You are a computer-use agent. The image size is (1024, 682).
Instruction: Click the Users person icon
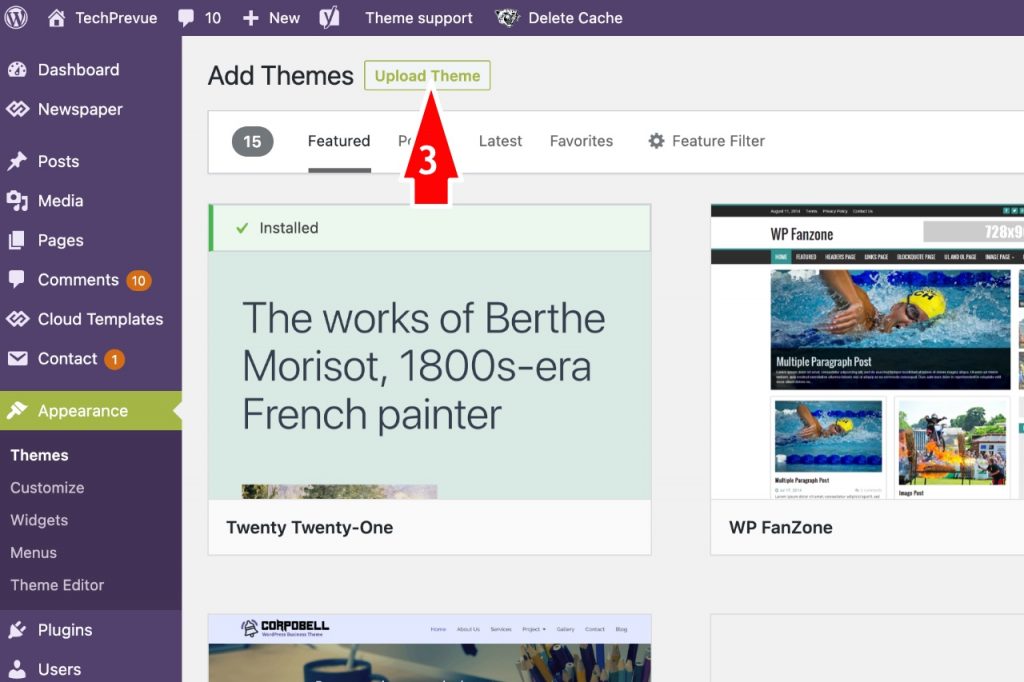pos(18,669)
